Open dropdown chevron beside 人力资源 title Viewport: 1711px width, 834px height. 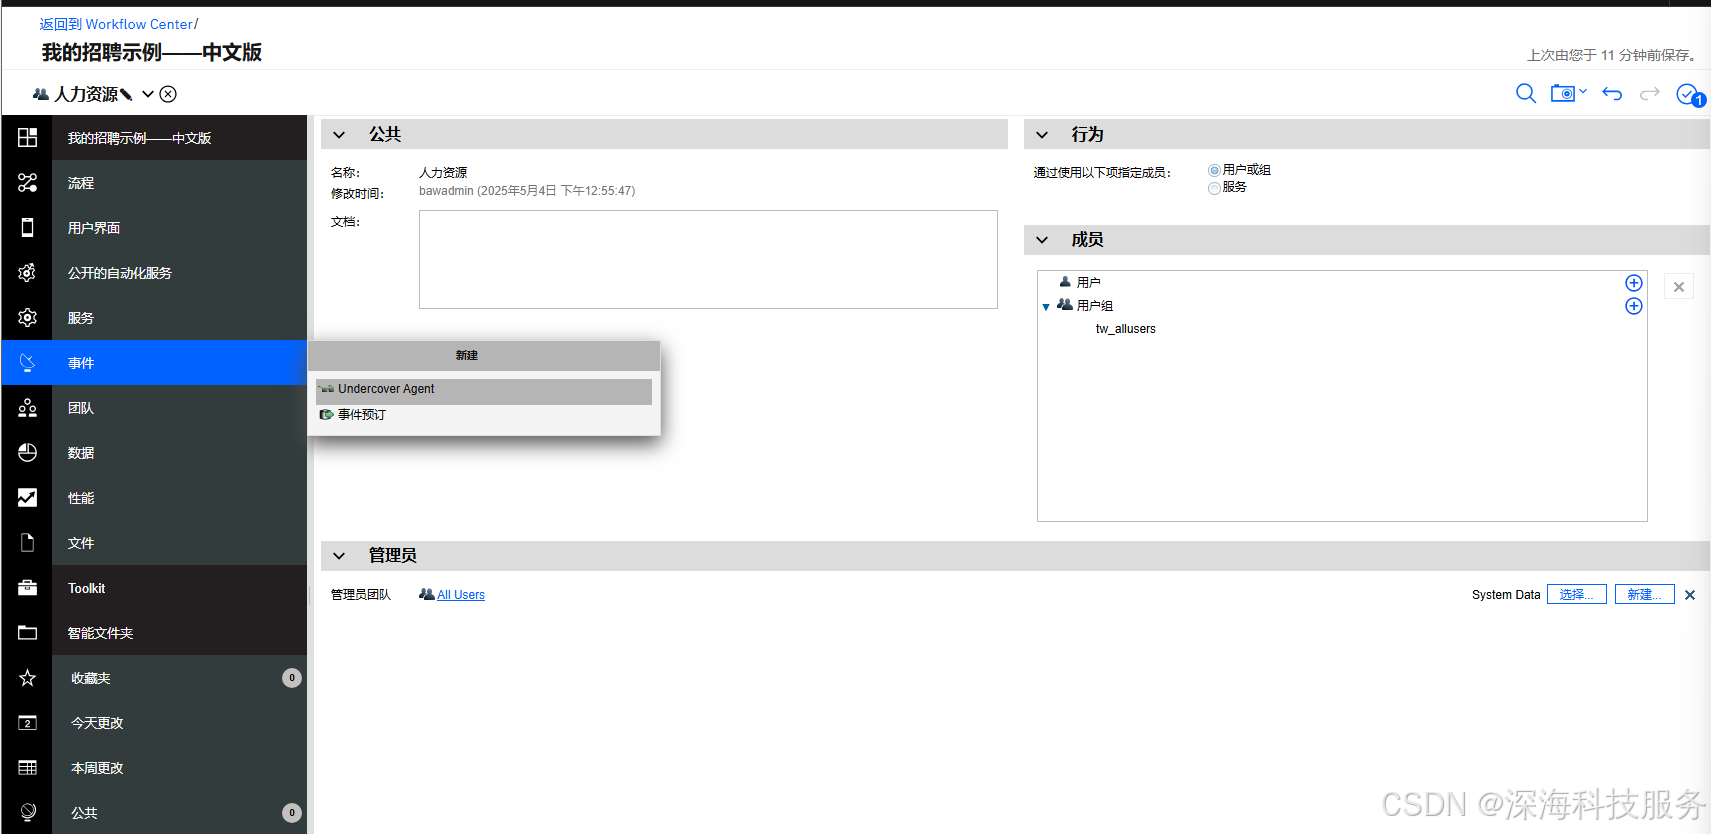[148, 94]
